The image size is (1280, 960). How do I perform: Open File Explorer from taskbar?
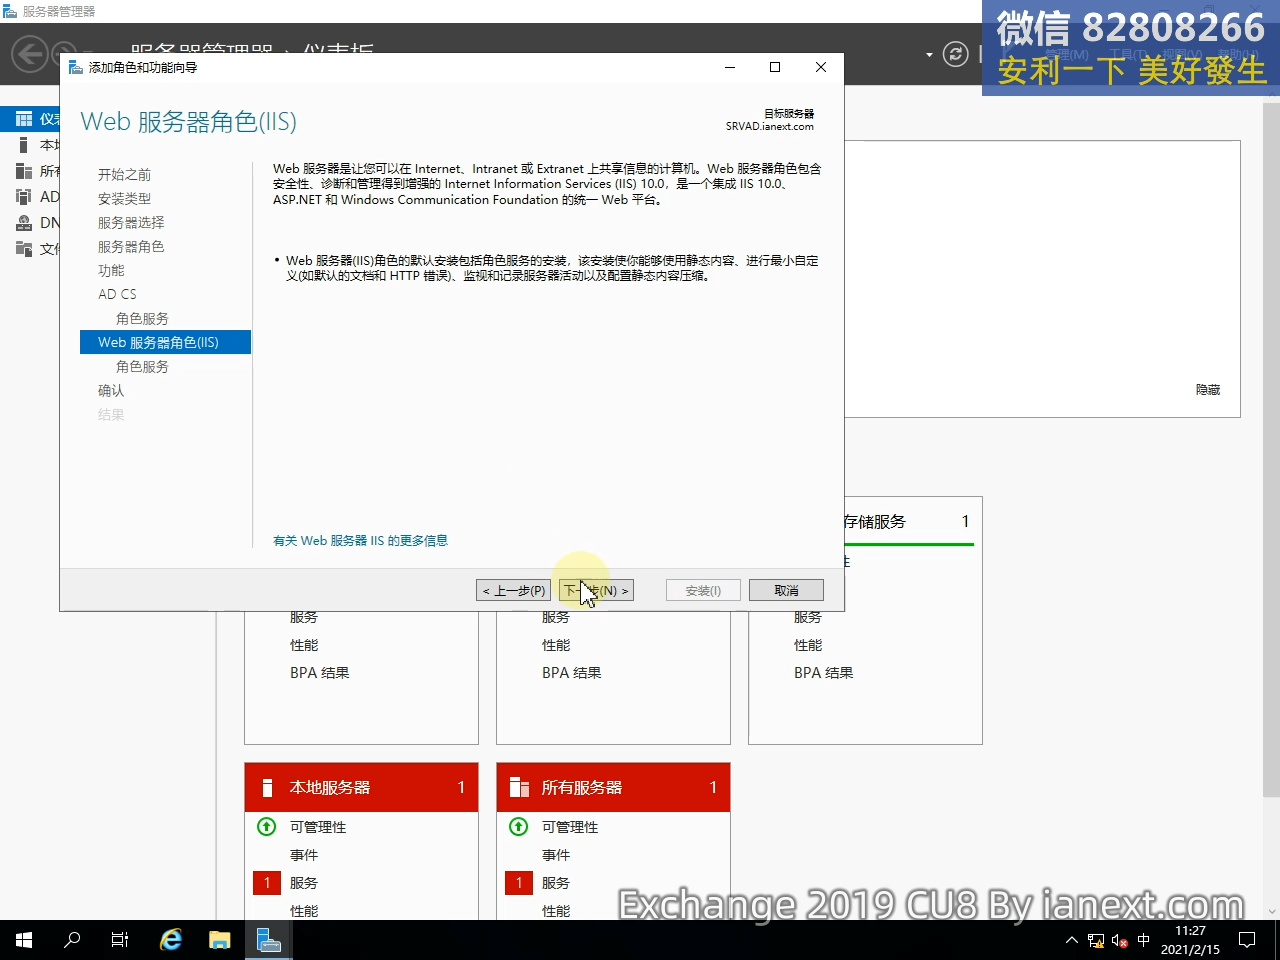[220, 940]
